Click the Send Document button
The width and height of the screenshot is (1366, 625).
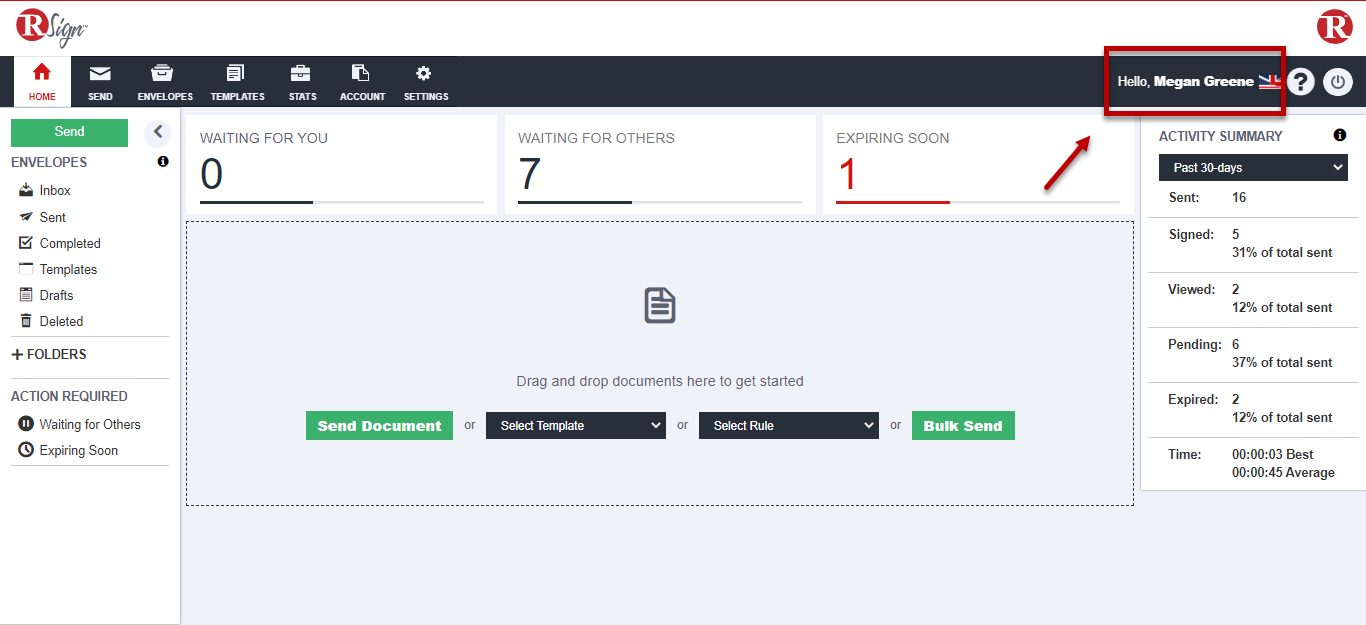(379, 425)
